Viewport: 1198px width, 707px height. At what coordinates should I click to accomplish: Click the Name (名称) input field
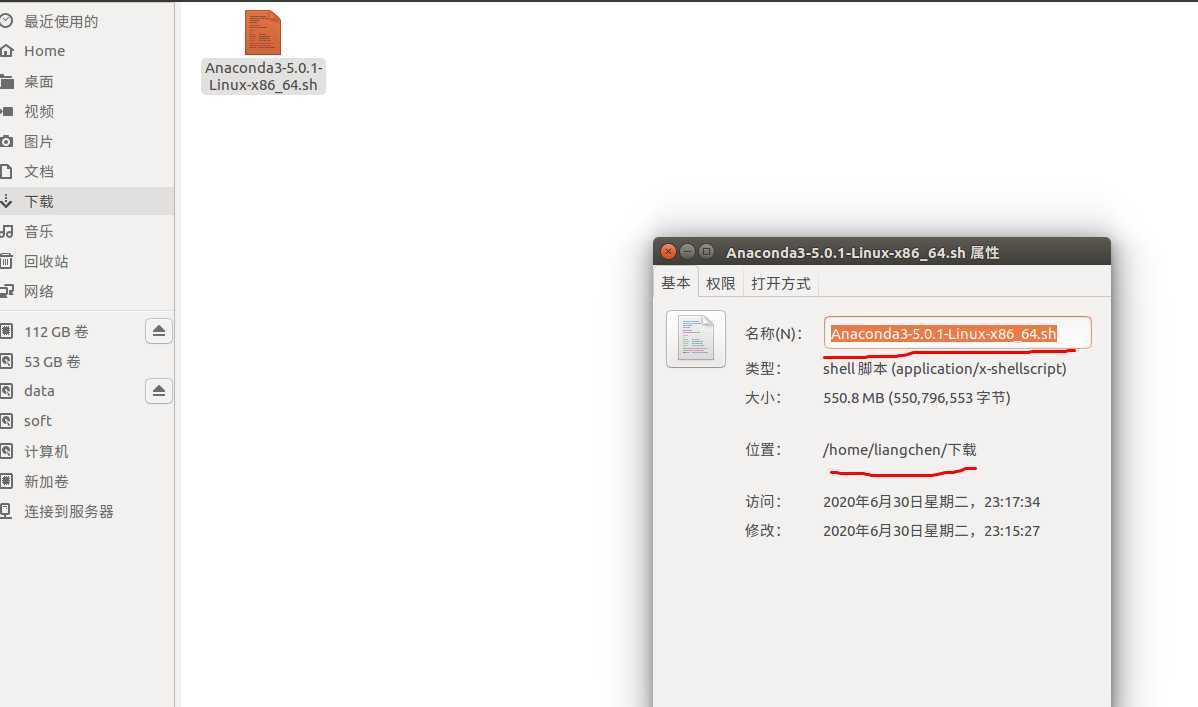tap(957, 333)
